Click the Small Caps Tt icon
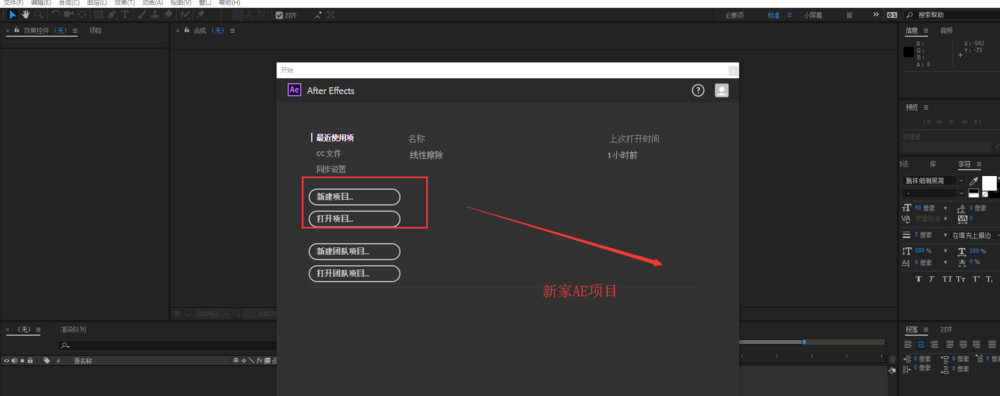Image resolution: width=1000 pixels, height=396 pixels. point(961,279)
